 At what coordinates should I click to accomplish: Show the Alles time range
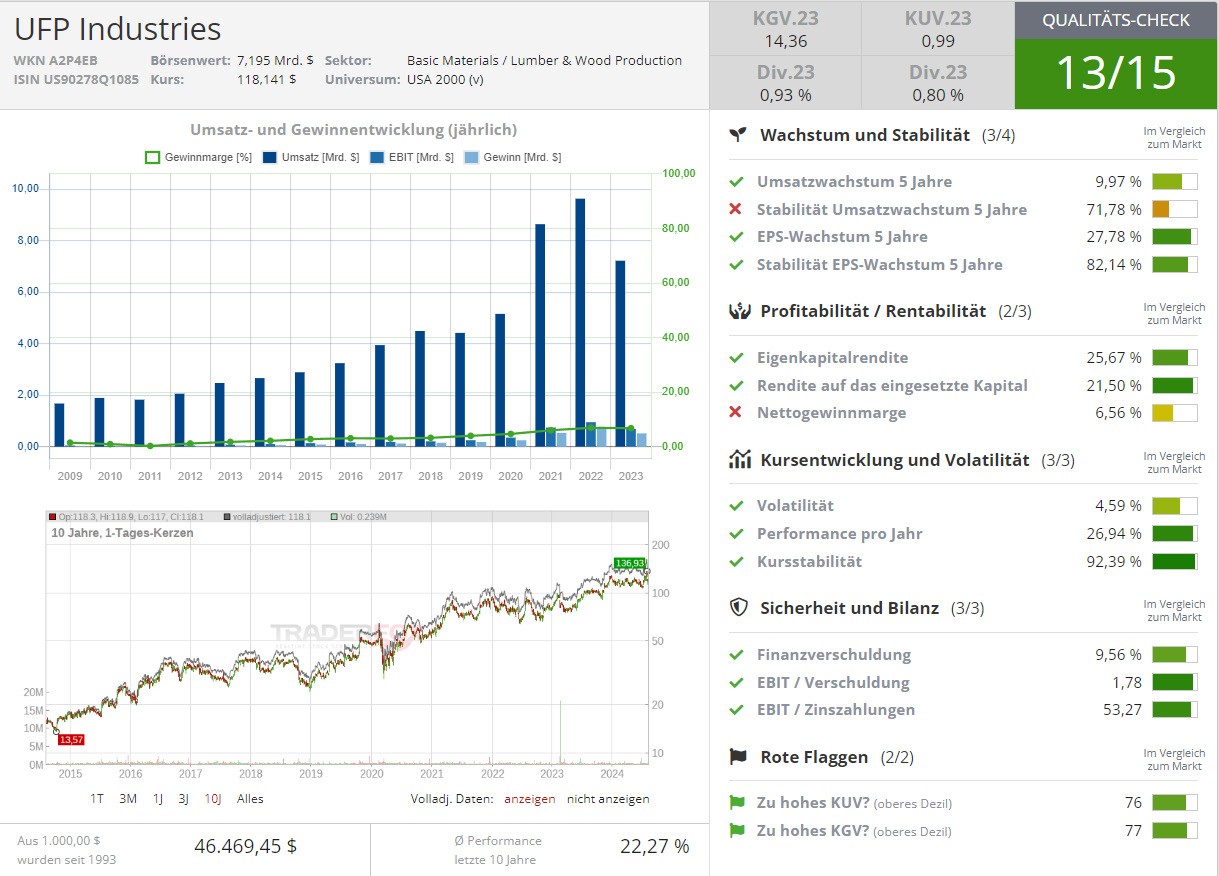[x=250, y=799]
